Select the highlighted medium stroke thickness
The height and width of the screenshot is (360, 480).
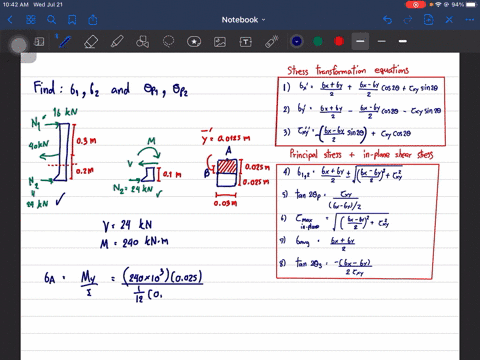tap(360, 41)
